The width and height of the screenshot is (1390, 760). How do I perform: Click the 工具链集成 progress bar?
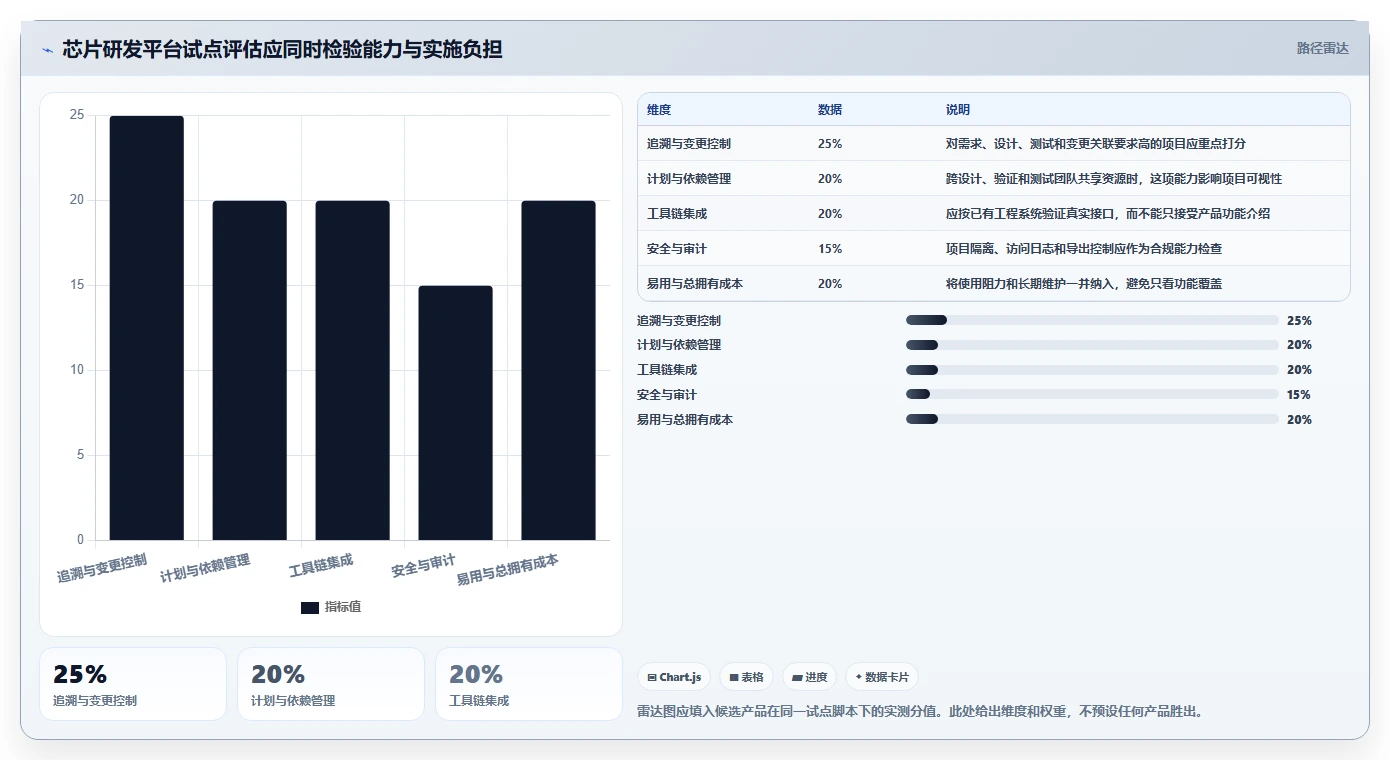[x=1092, y=370]
